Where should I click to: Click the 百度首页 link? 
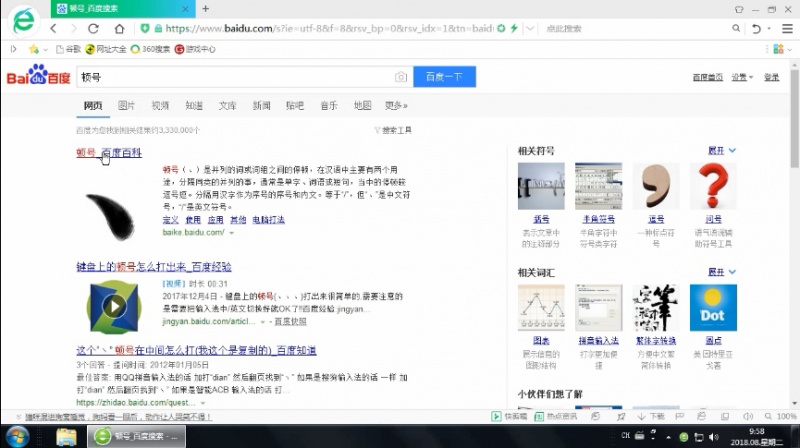coord(708,77)
